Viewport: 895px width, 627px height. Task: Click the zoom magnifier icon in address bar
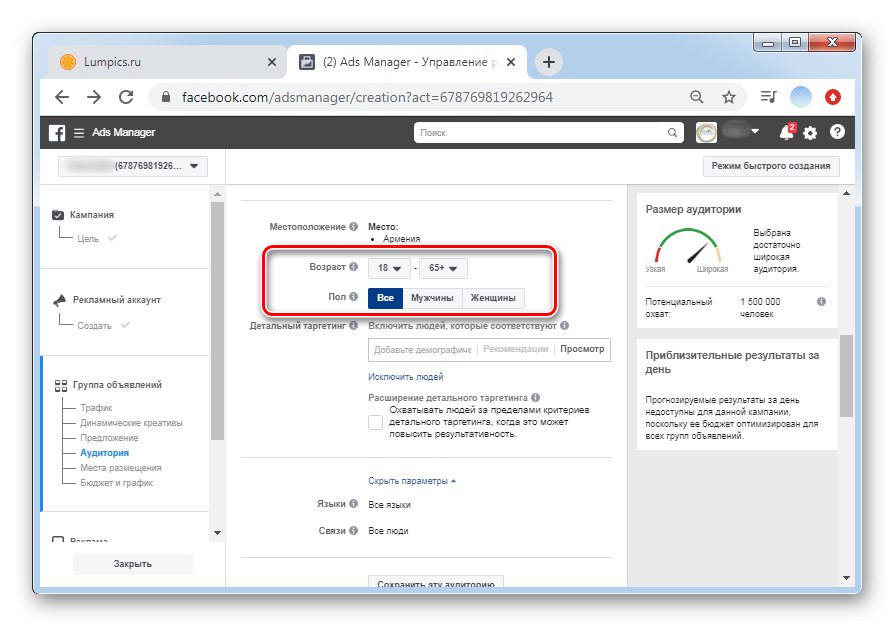click(x=696, y=97)
